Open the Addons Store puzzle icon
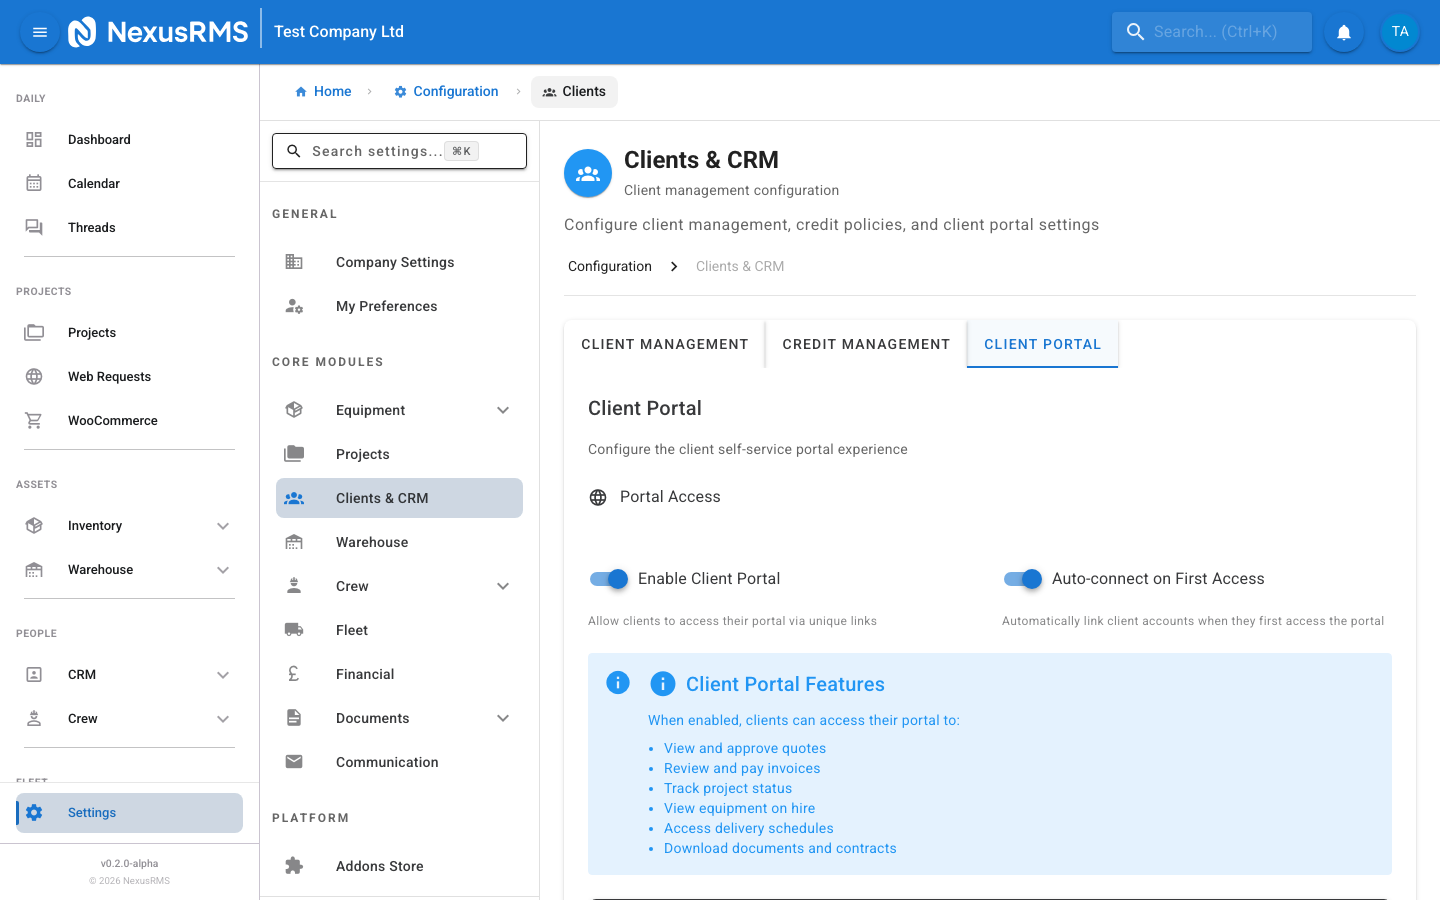Image resolution: width=1440 pixels, height=900 pixels. point(294,866)
